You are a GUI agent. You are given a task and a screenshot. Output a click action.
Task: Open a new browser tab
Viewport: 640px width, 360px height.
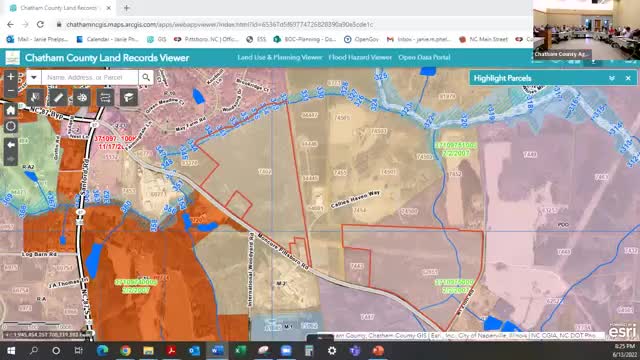point(127,8)
